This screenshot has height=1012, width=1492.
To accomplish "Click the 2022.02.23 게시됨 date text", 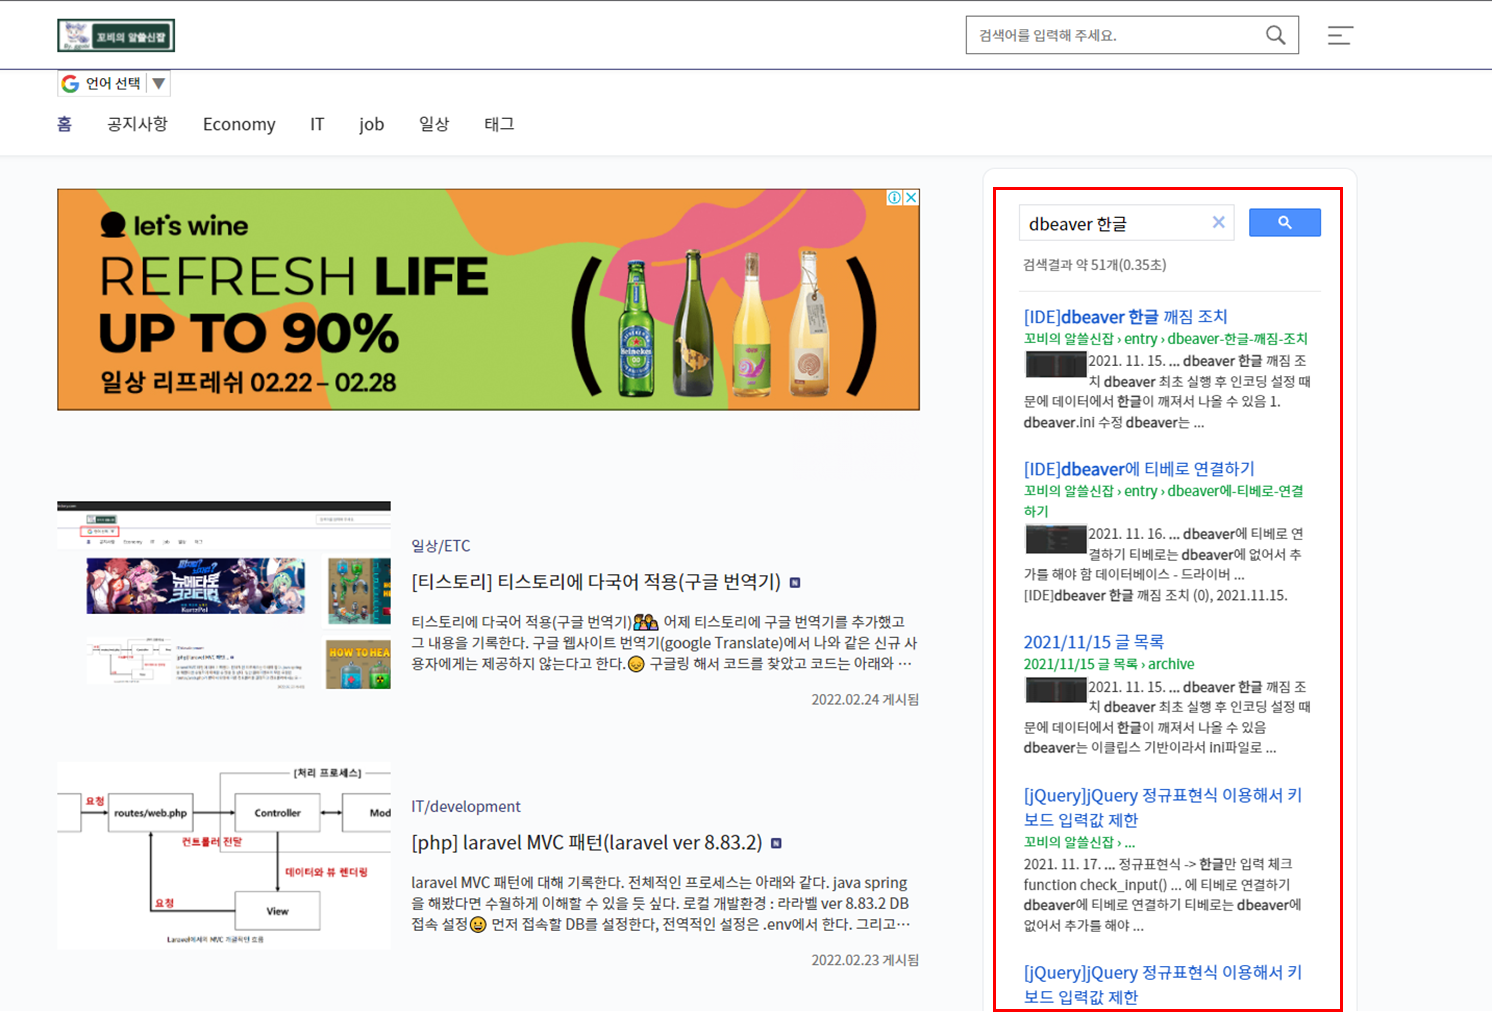I will point(865,960).
